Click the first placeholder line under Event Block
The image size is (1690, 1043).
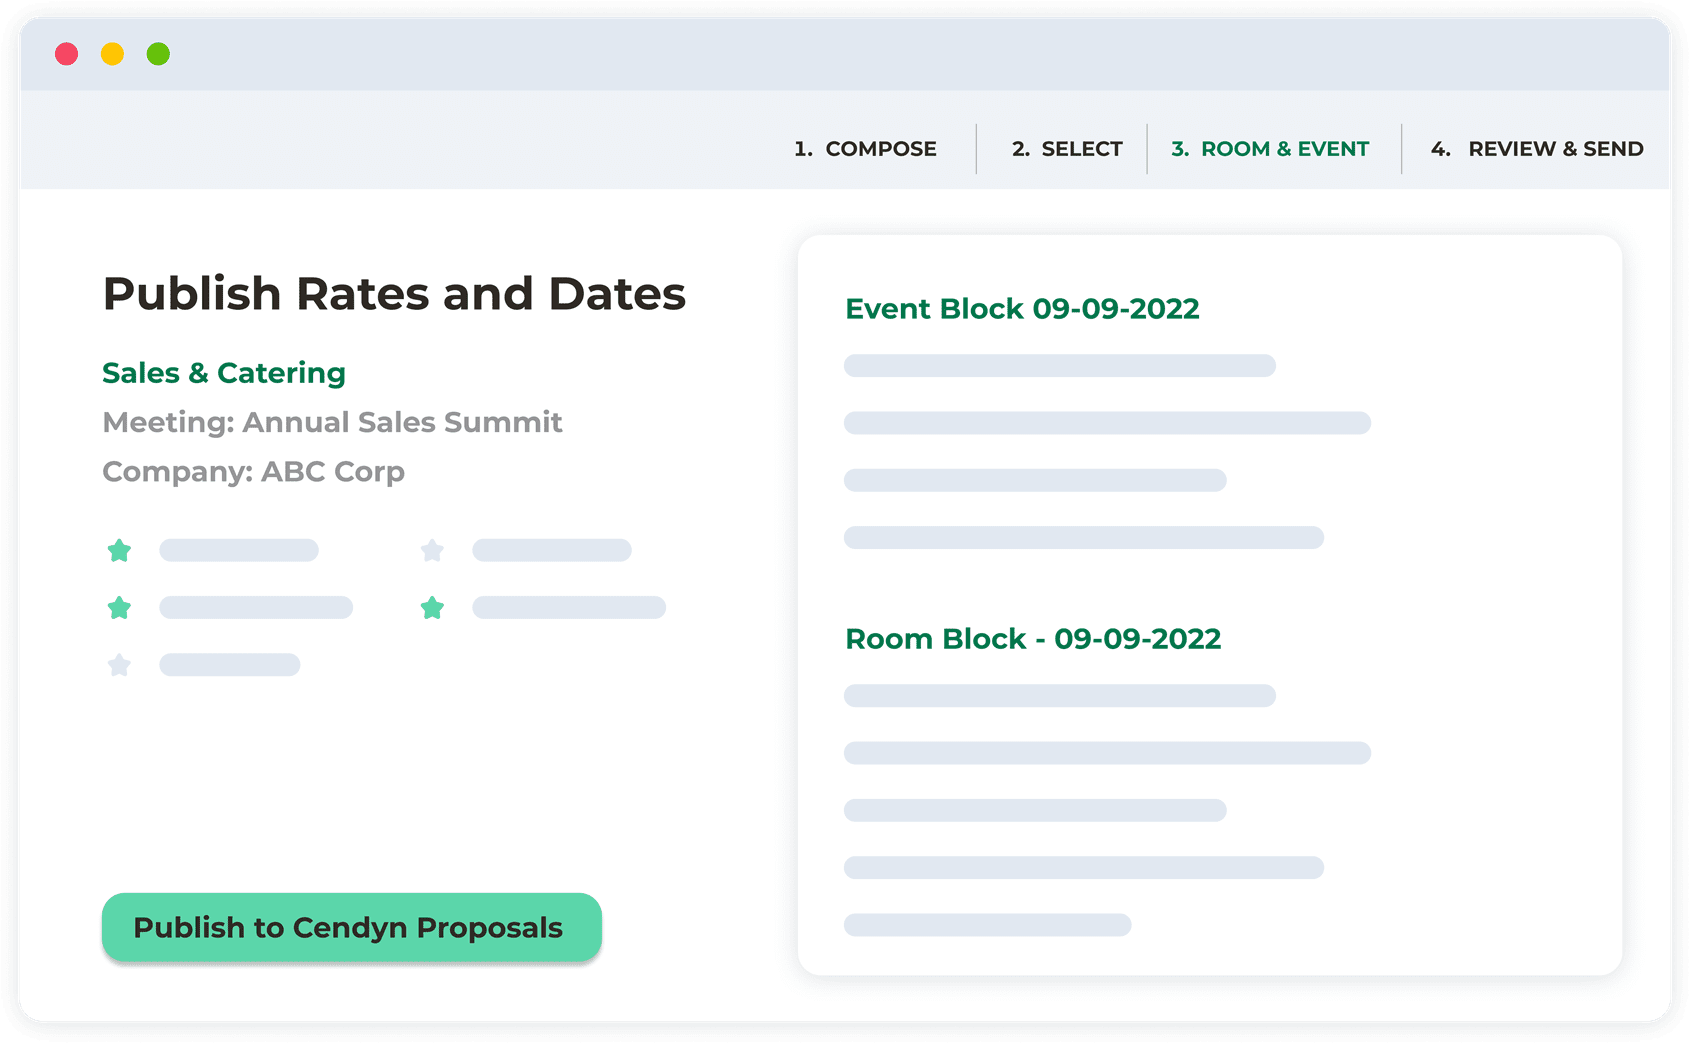click(1059, 366)
